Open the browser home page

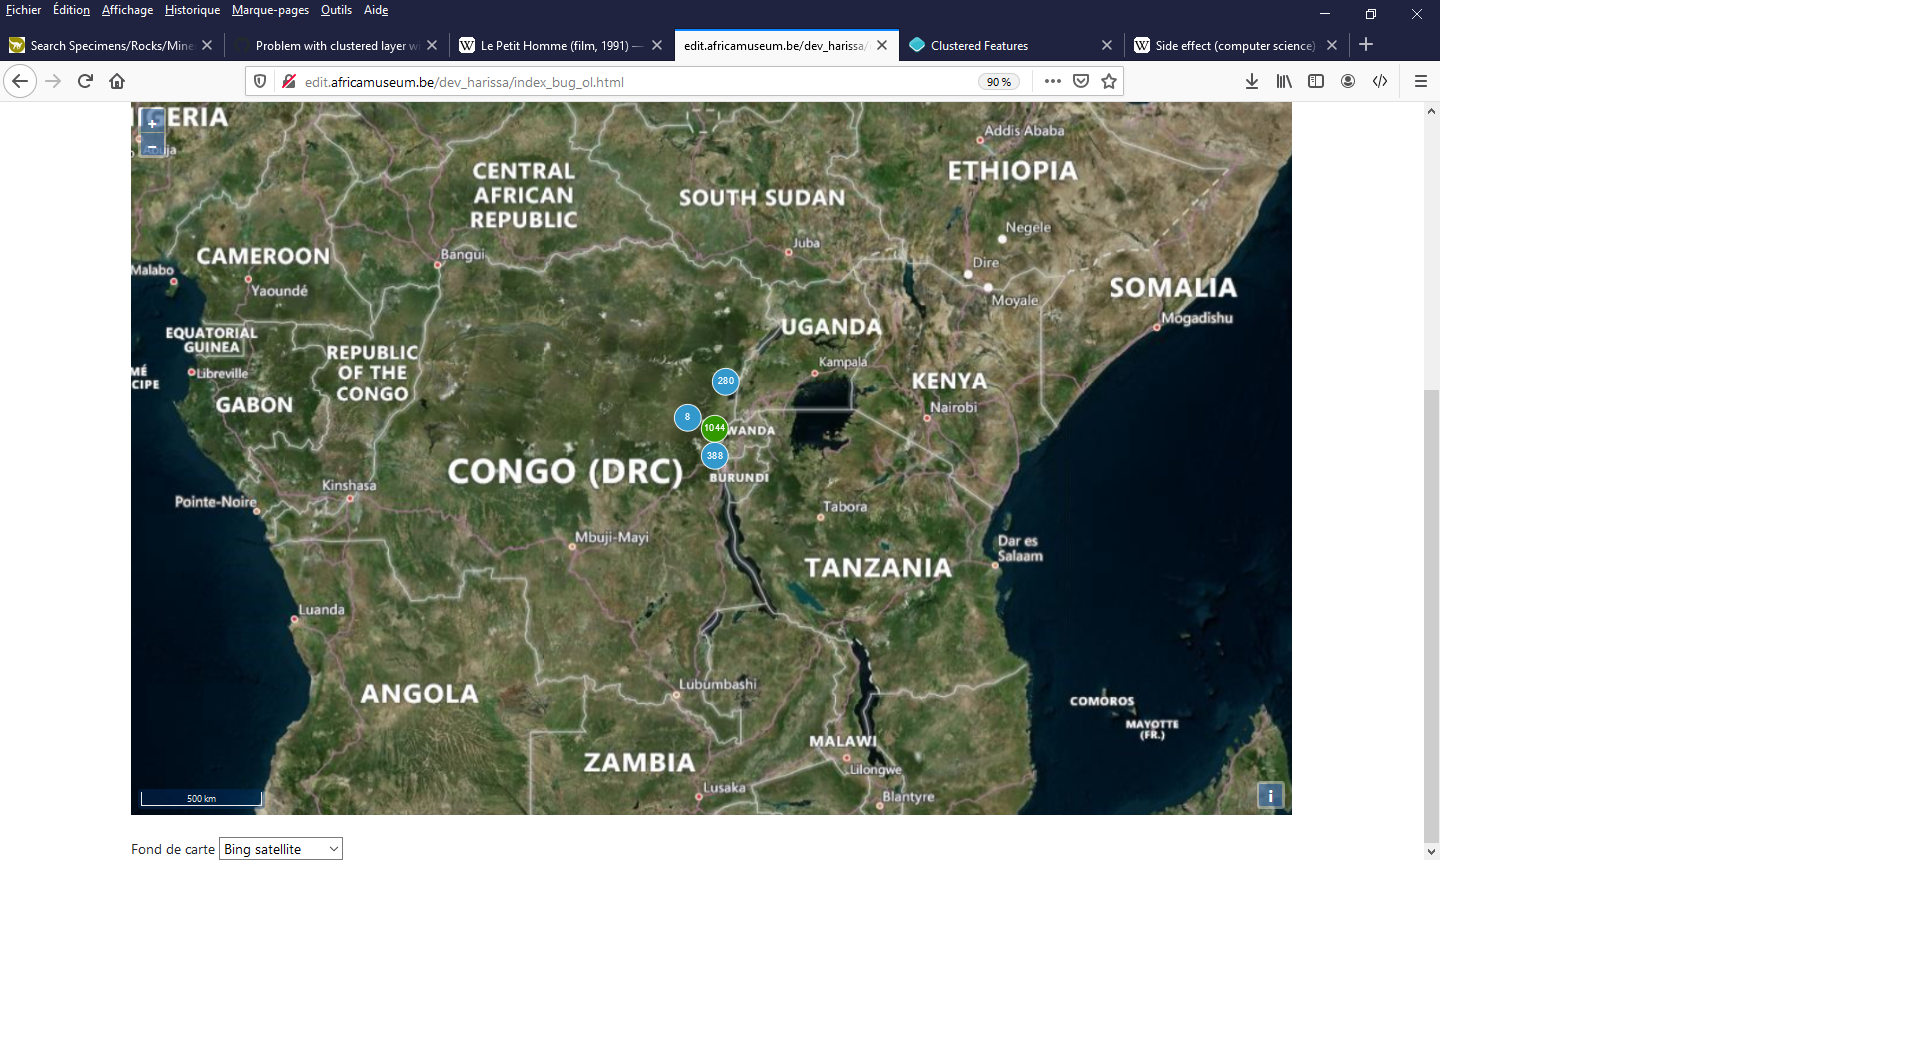[117, 81]
